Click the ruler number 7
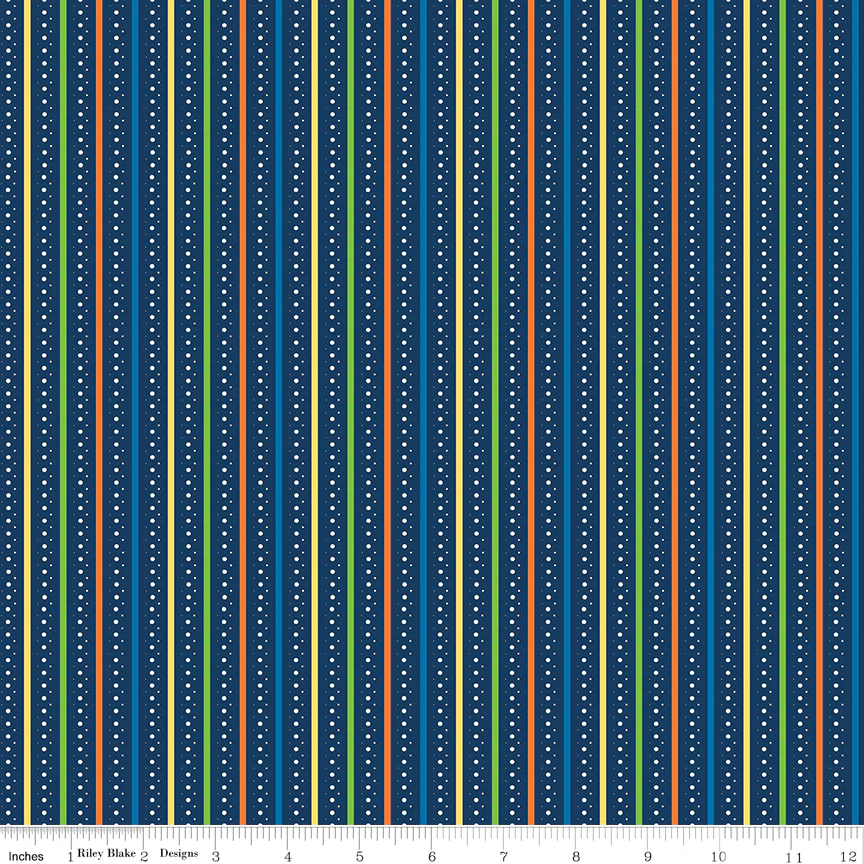Viewport: 864px width, 864px height. [x=504, y=857]
